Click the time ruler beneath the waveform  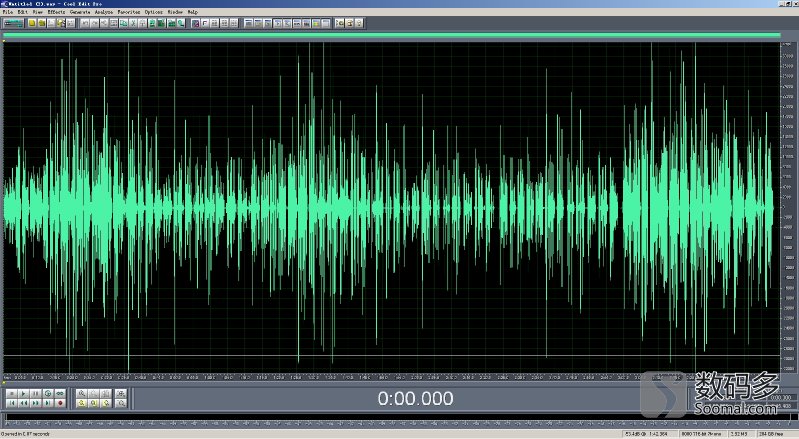tap(390, 377)
